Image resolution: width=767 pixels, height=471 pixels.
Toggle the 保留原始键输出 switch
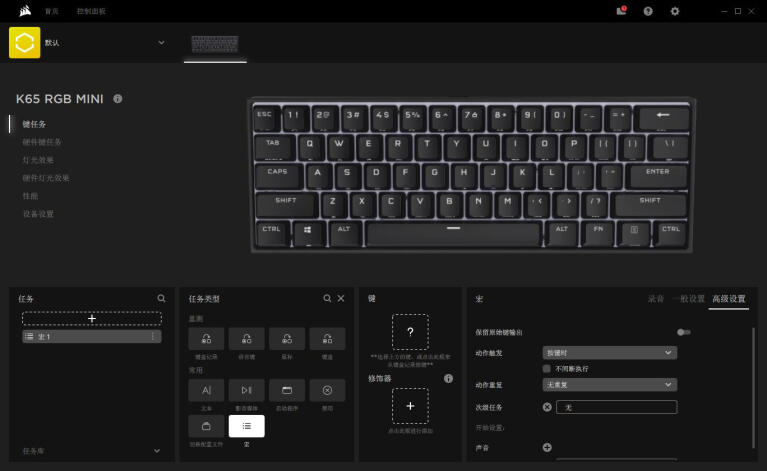(x=683, y=332)
